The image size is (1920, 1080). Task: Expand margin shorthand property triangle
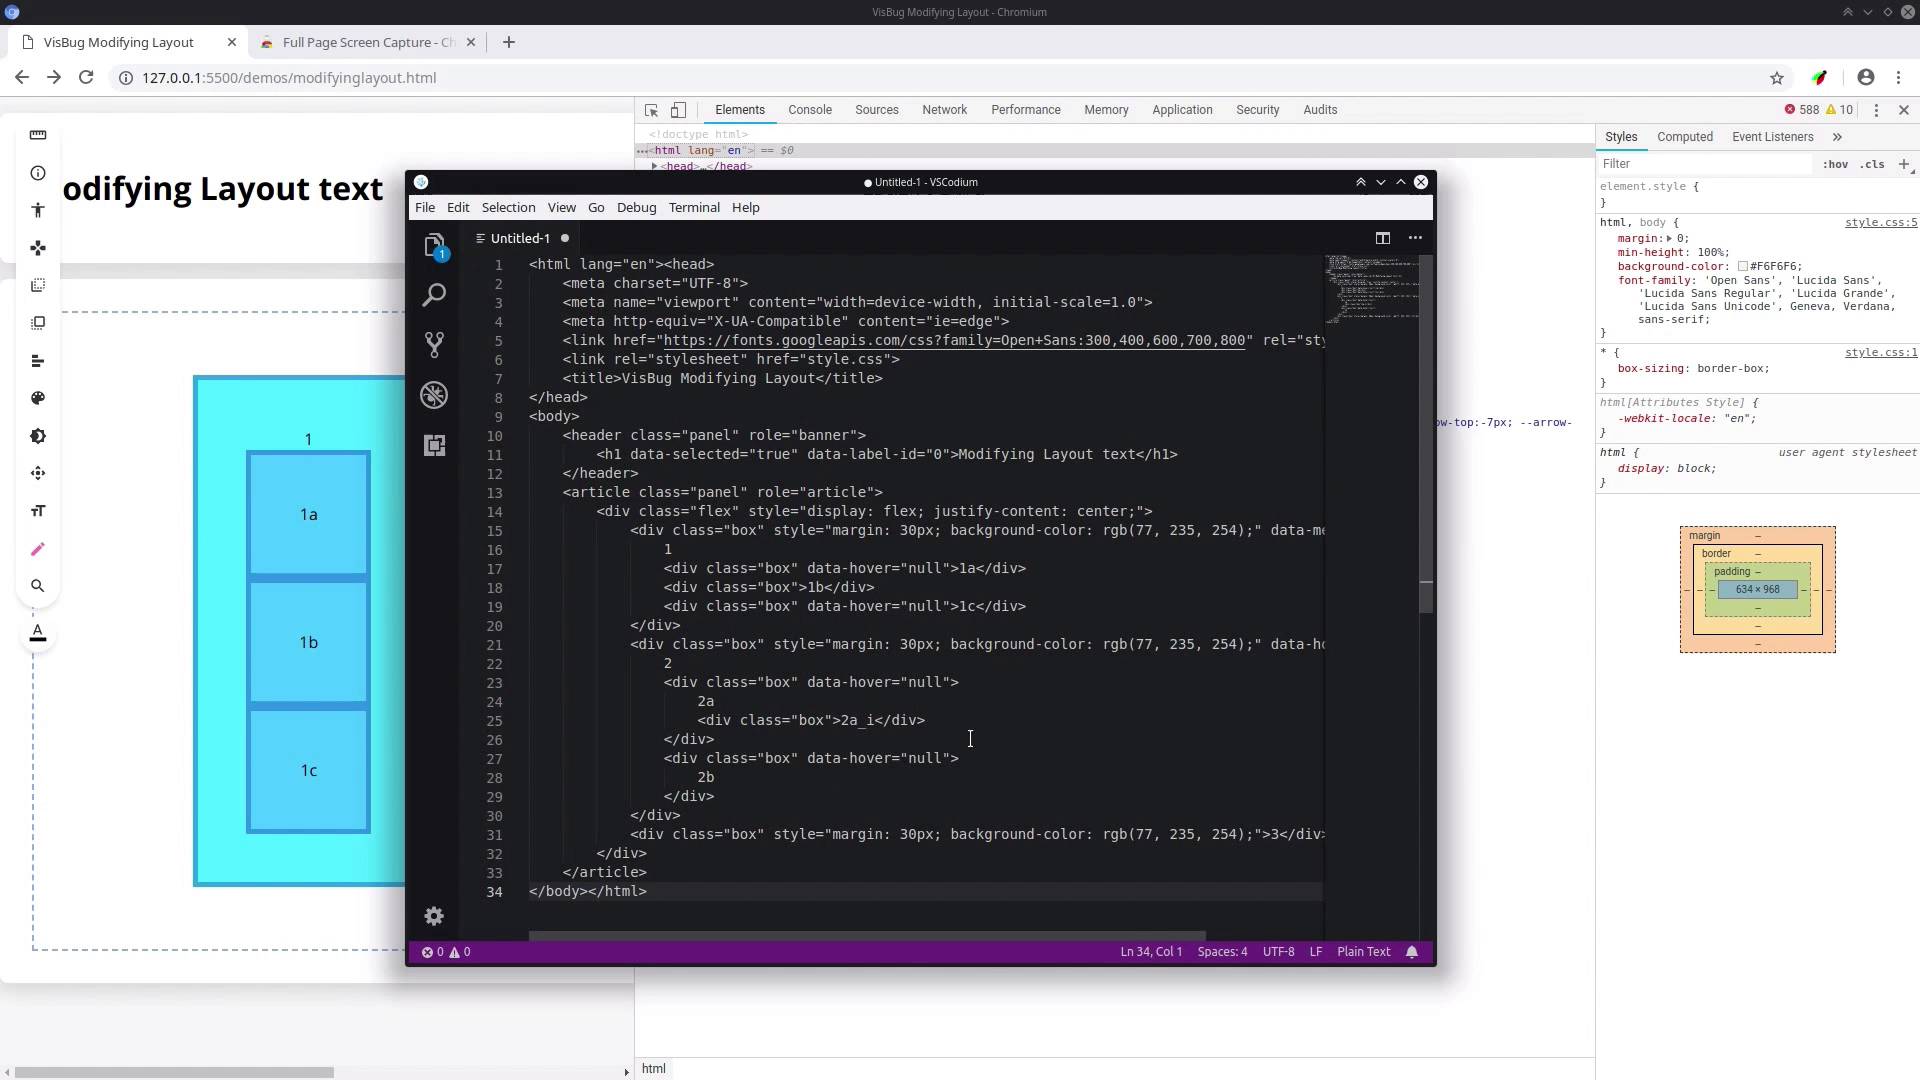[1669, 239]
